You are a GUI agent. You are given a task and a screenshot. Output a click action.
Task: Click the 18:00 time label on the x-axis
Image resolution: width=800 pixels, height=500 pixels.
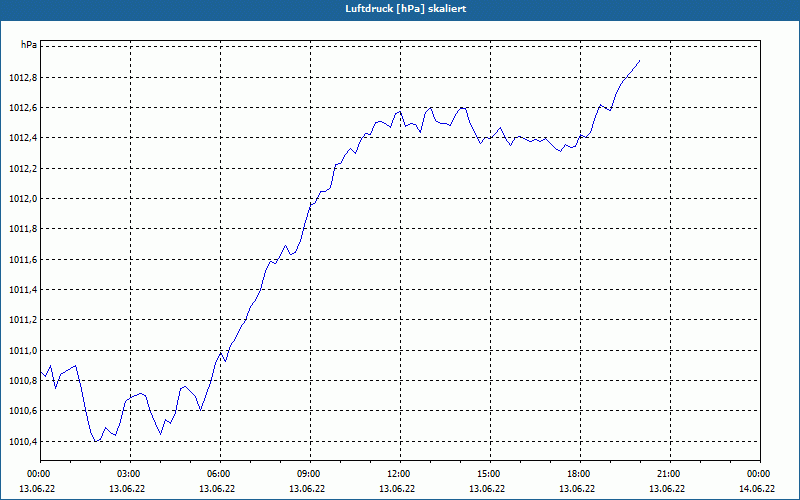(580, 474)
